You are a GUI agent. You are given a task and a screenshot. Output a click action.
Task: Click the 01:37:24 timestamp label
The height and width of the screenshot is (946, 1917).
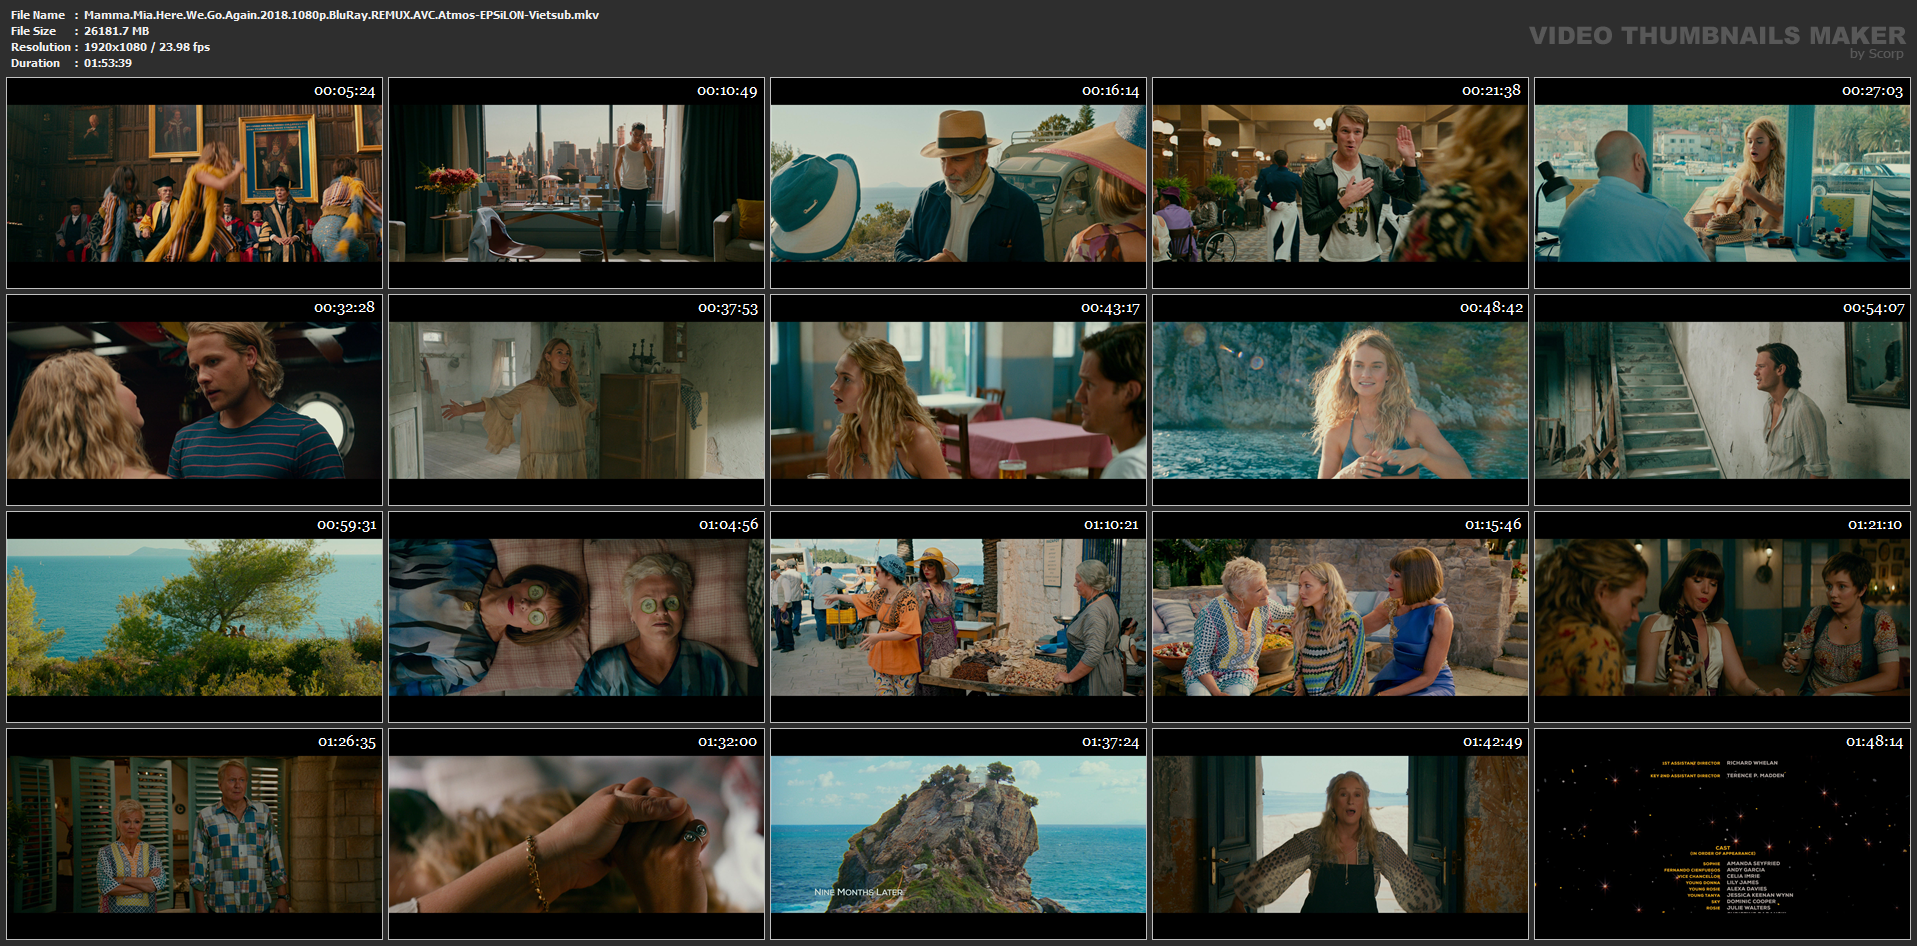[x=1110, y=742]
